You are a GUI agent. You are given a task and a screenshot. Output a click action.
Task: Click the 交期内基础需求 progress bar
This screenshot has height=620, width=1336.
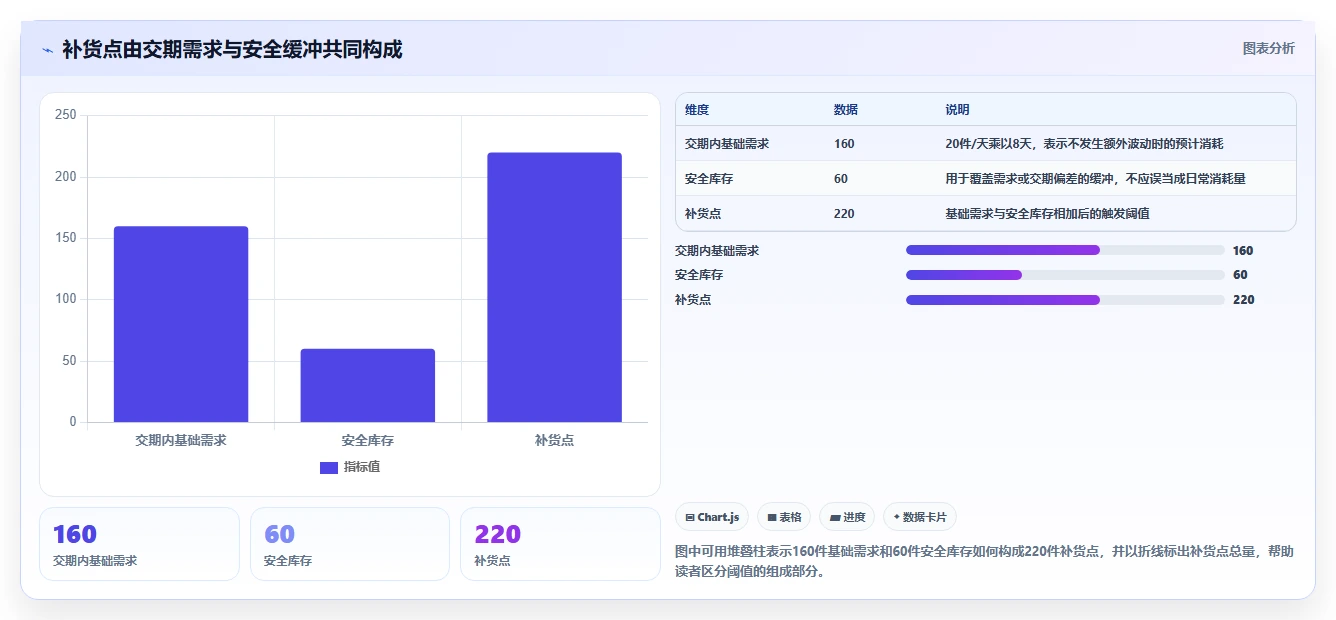pos(1065,250)
